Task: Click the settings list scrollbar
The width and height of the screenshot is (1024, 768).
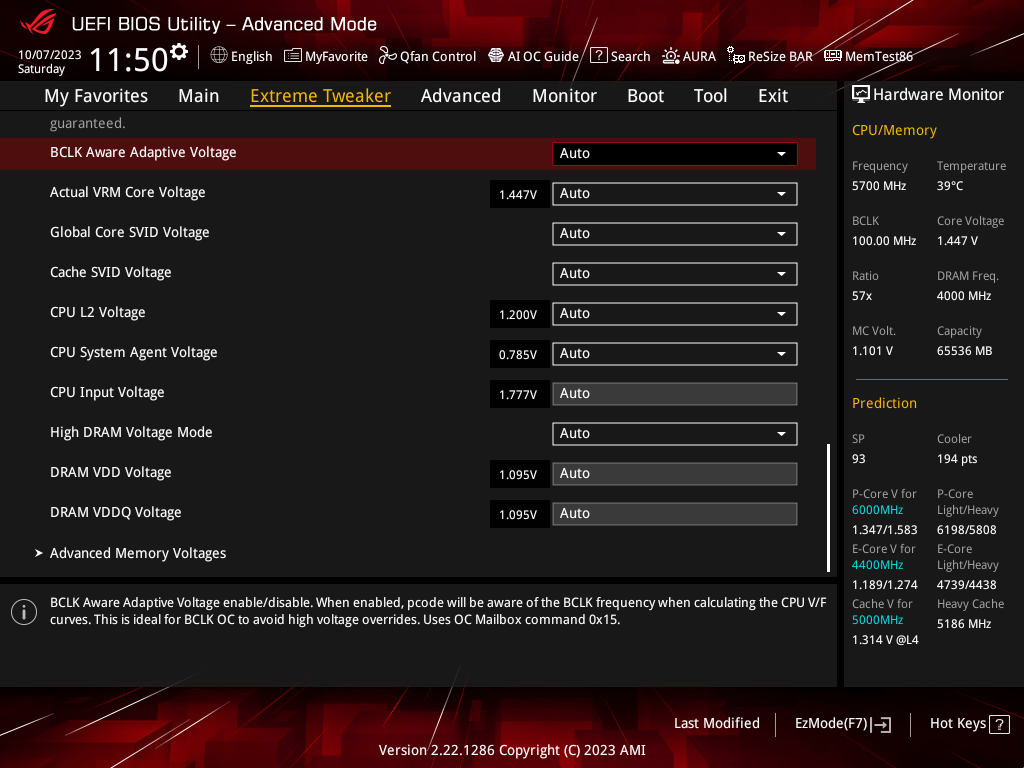Action: [x=828, y=508]
